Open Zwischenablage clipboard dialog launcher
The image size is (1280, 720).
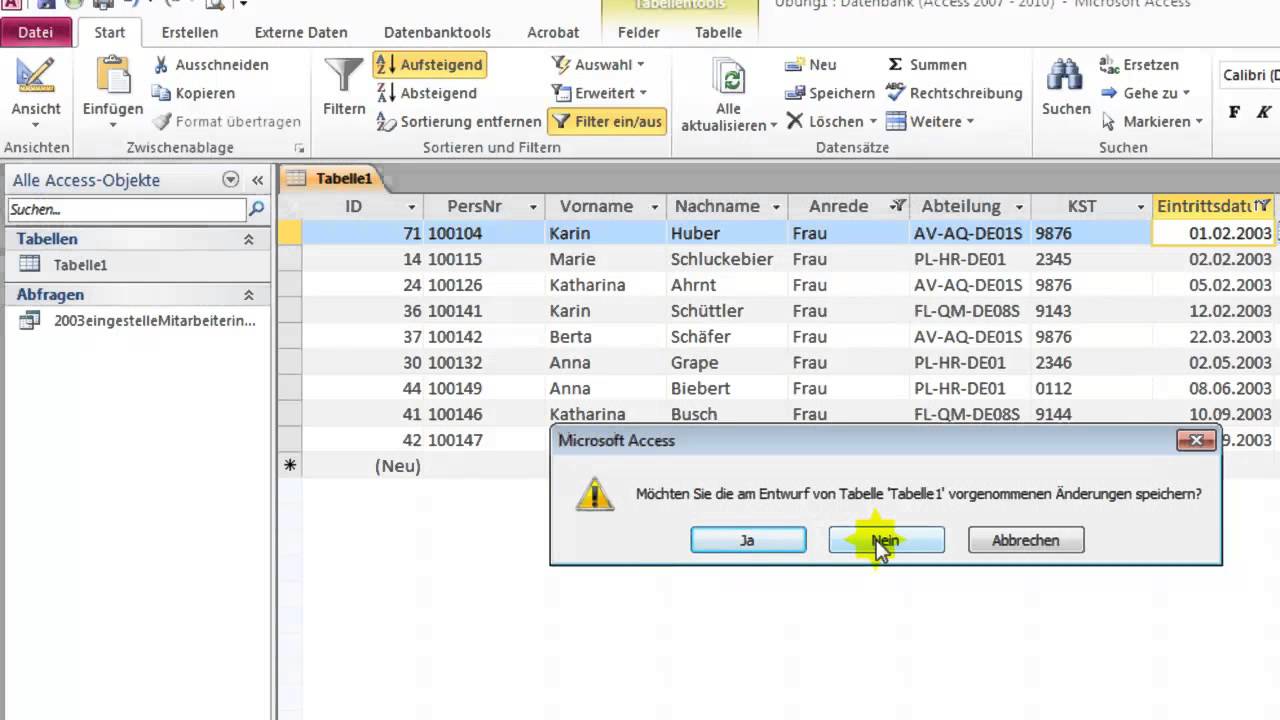point(299,148)
